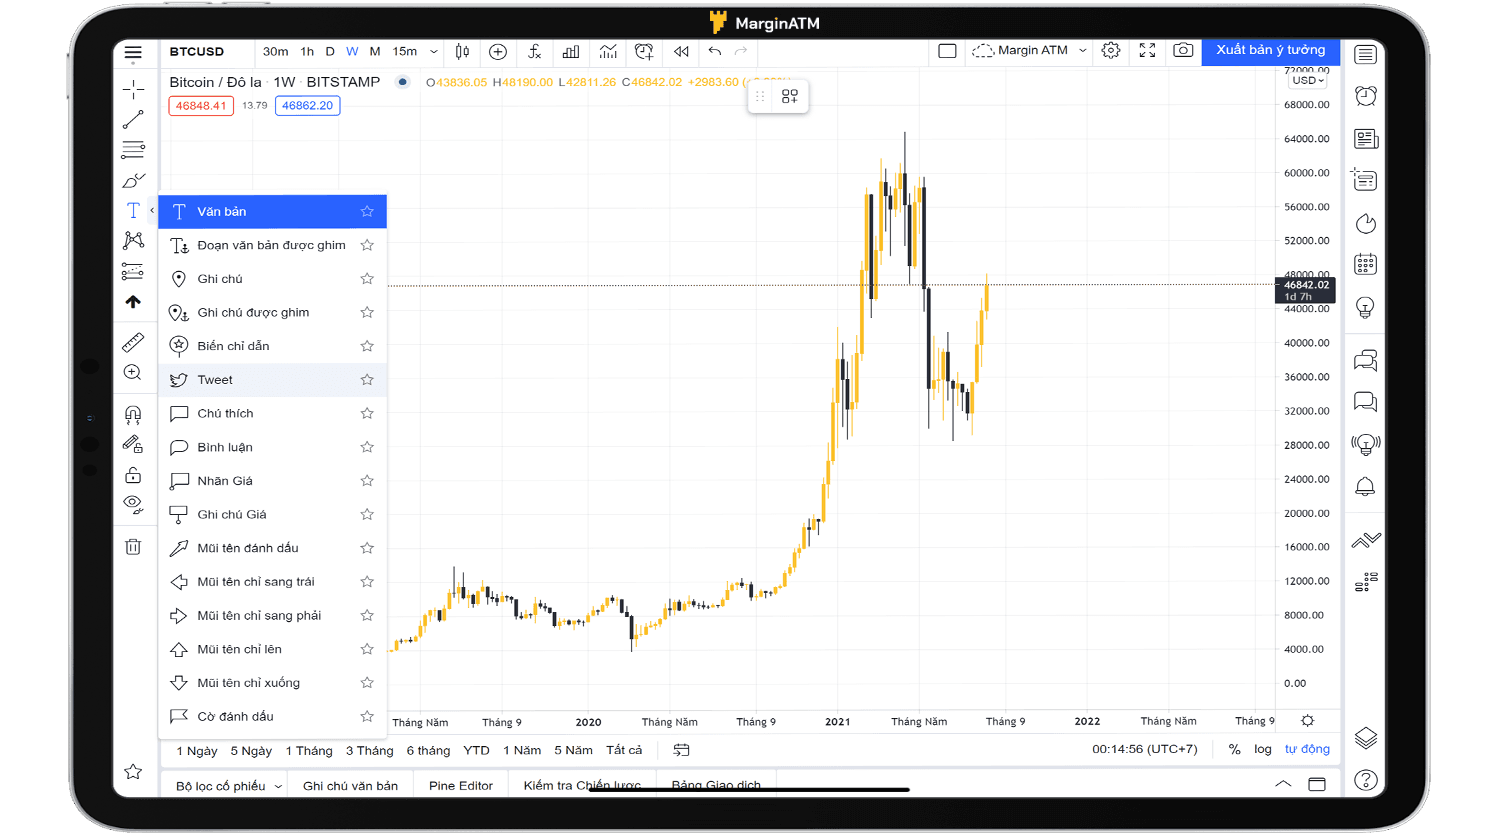
Task: Click BTCUSD symbol search field
Action: coord(197,51)
